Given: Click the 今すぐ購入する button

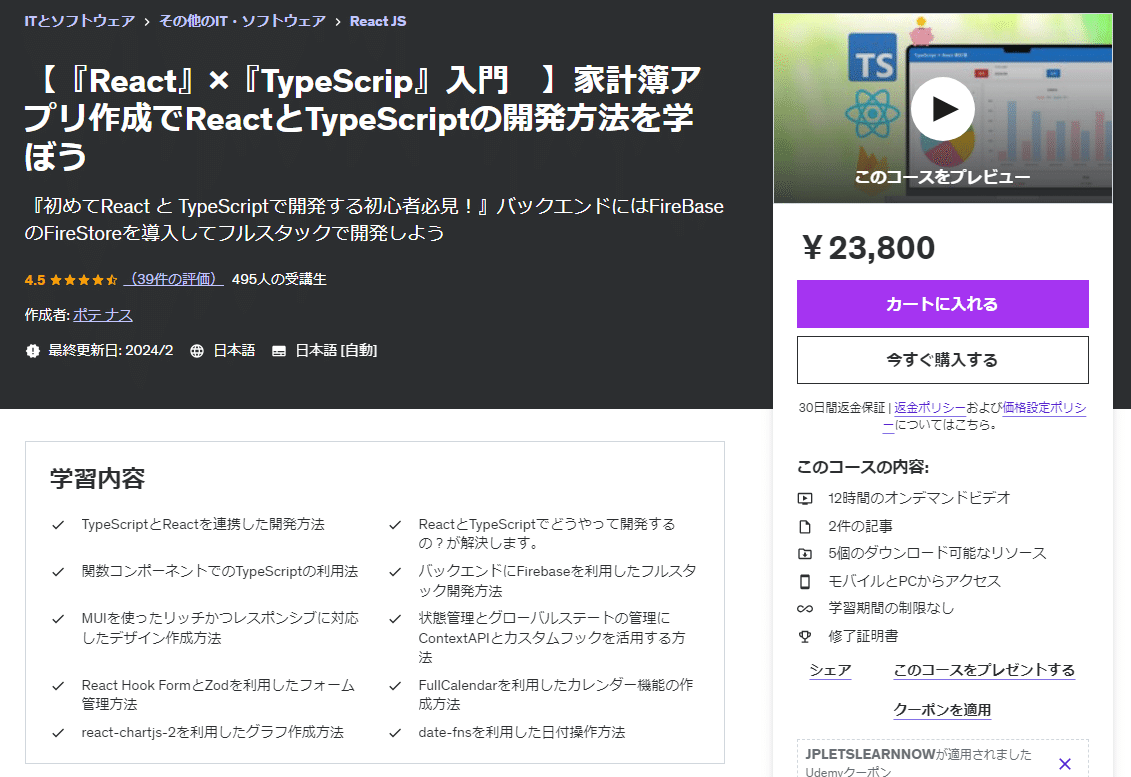Looking at the screenshot, I should 941,360.
